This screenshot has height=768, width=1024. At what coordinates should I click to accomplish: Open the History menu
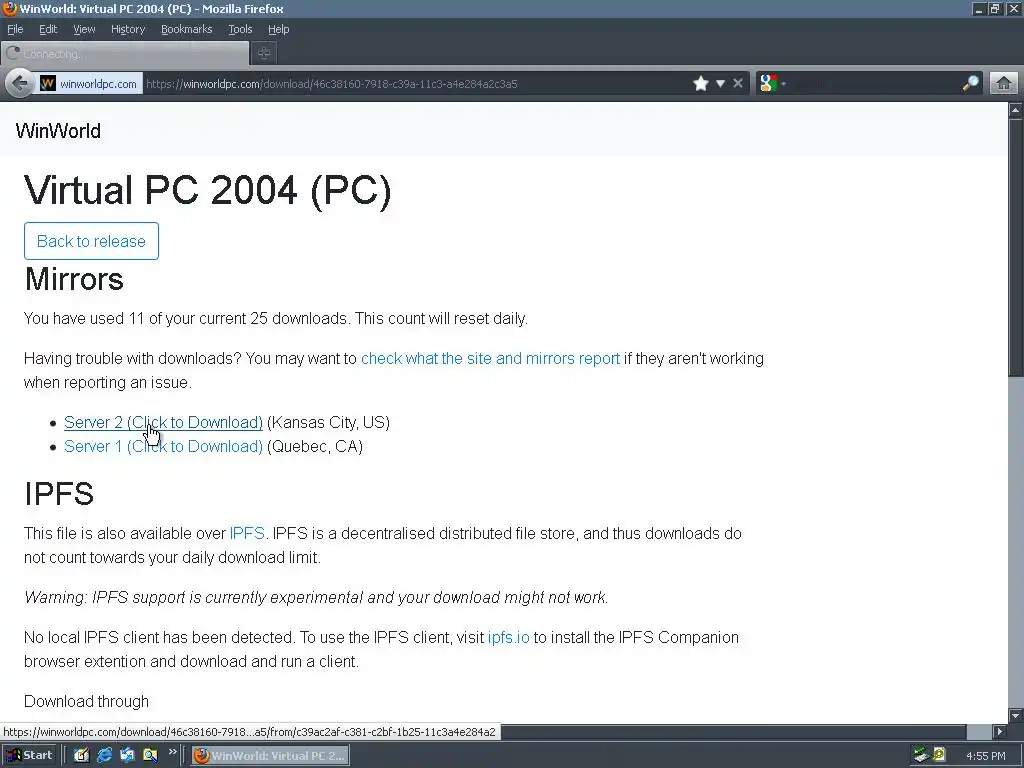coord(127,29)
